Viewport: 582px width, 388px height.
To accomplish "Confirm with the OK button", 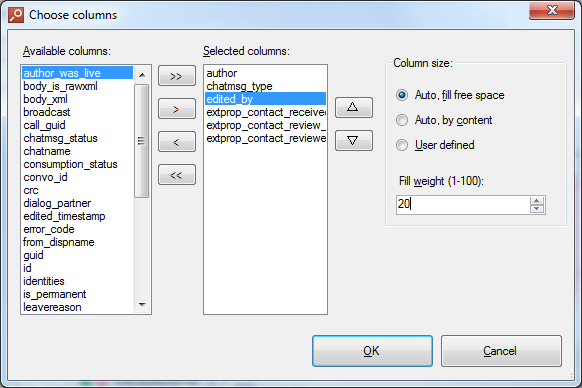I will pos(372,351).
